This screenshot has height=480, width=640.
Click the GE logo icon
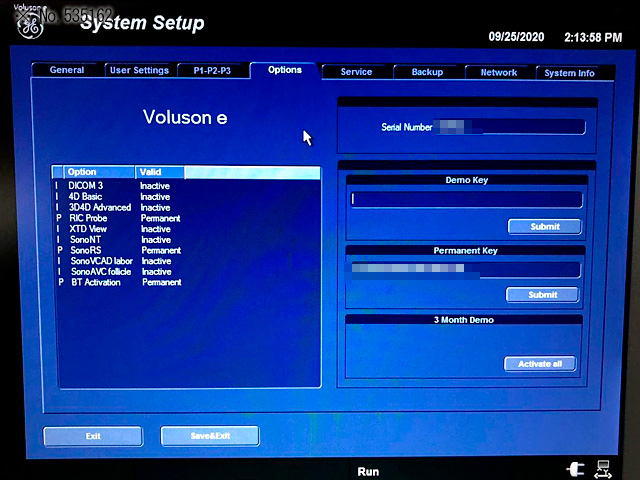[29, 25]
